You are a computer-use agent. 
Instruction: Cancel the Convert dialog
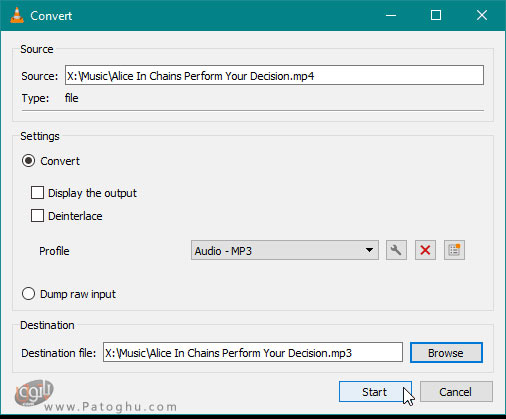click(456, 392)
